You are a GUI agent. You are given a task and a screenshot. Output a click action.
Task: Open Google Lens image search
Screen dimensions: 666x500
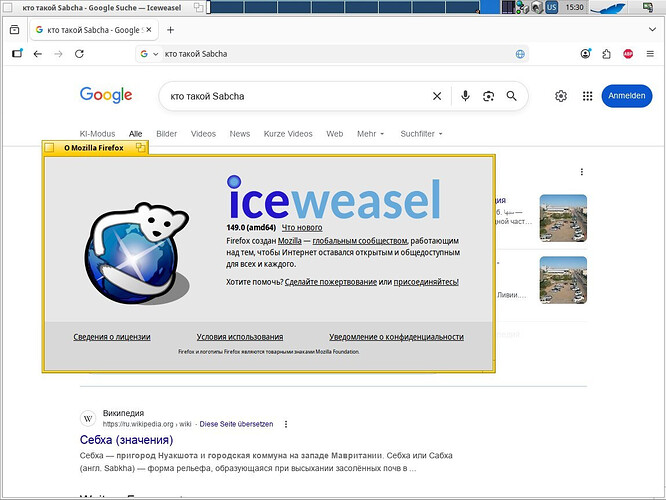[x=488, y=96]
